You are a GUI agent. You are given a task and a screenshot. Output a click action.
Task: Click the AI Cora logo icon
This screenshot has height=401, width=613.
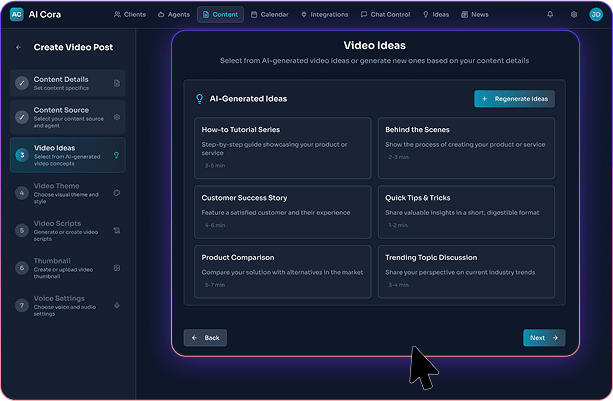tap(17, 15)
